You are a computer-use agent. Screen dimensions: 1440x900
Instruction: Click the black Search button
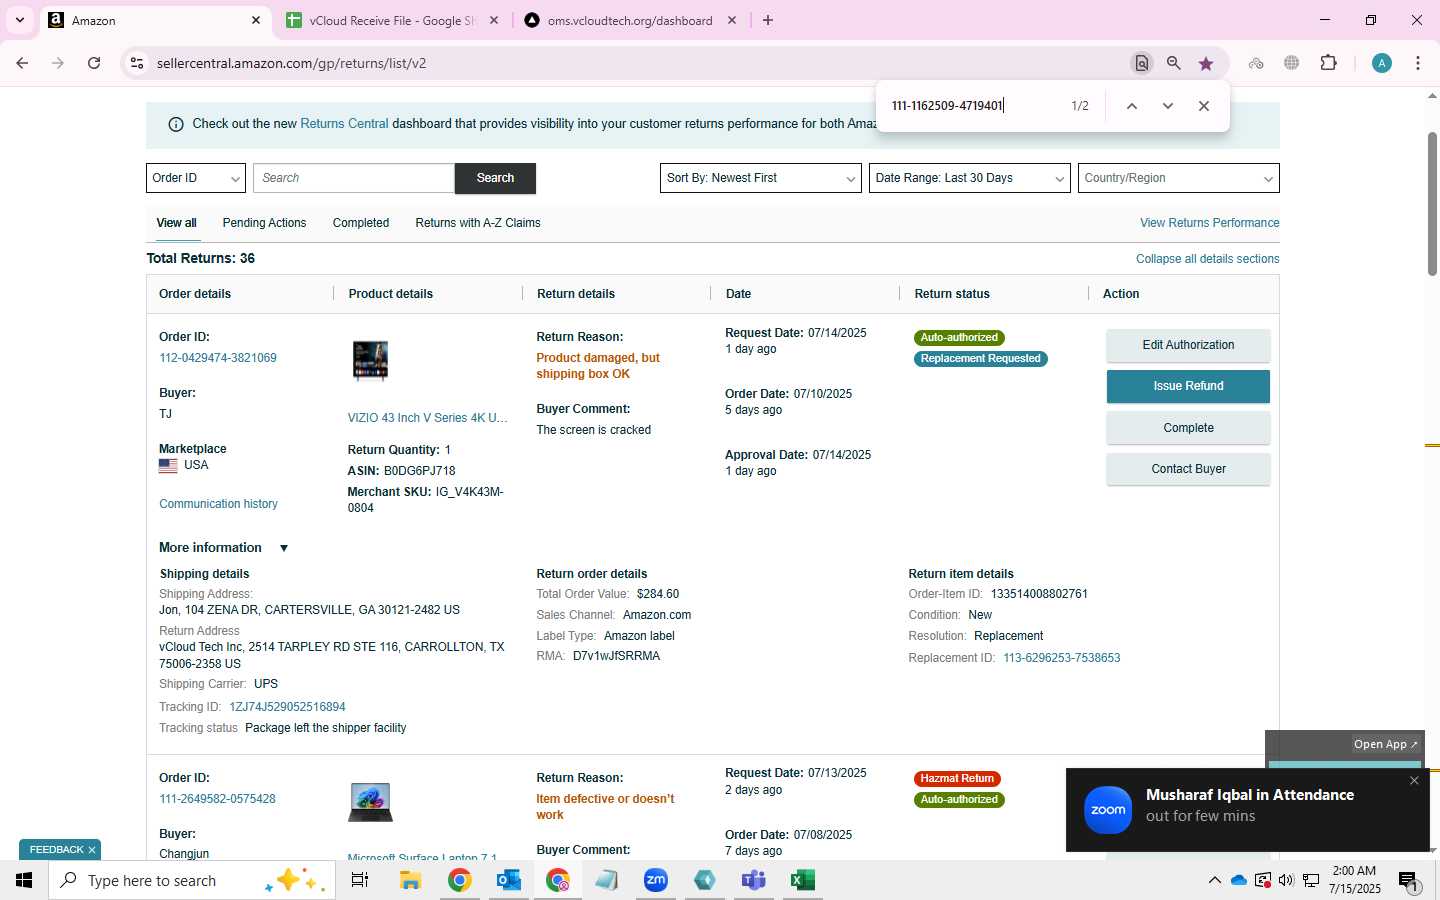coord(495,178)
